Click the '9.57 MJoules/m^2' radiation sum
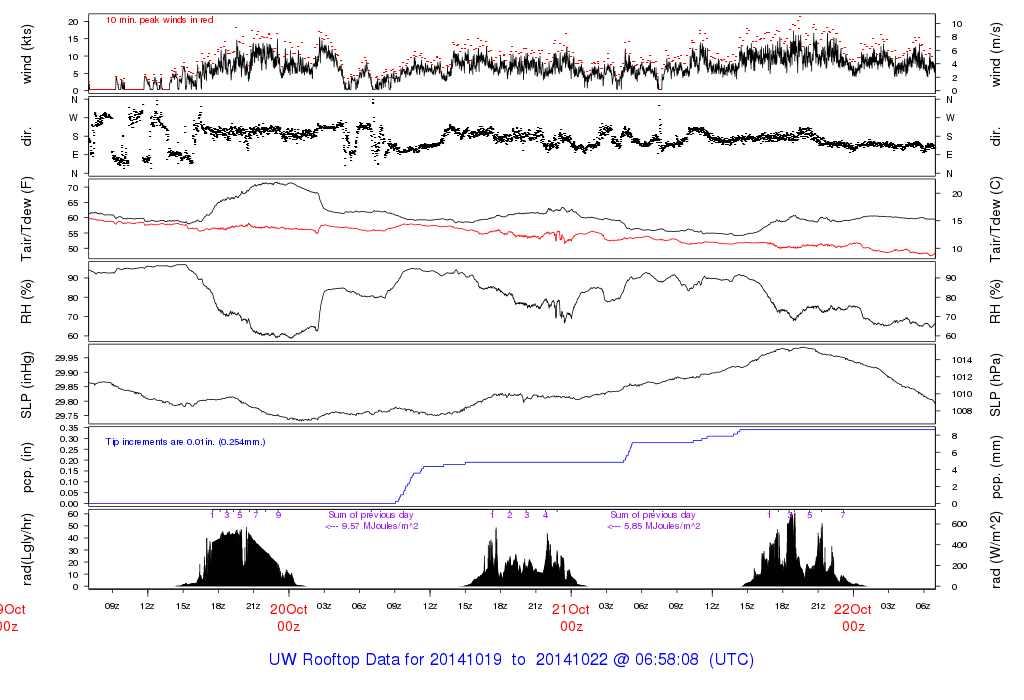1024x700 pixels. (379, 526)
